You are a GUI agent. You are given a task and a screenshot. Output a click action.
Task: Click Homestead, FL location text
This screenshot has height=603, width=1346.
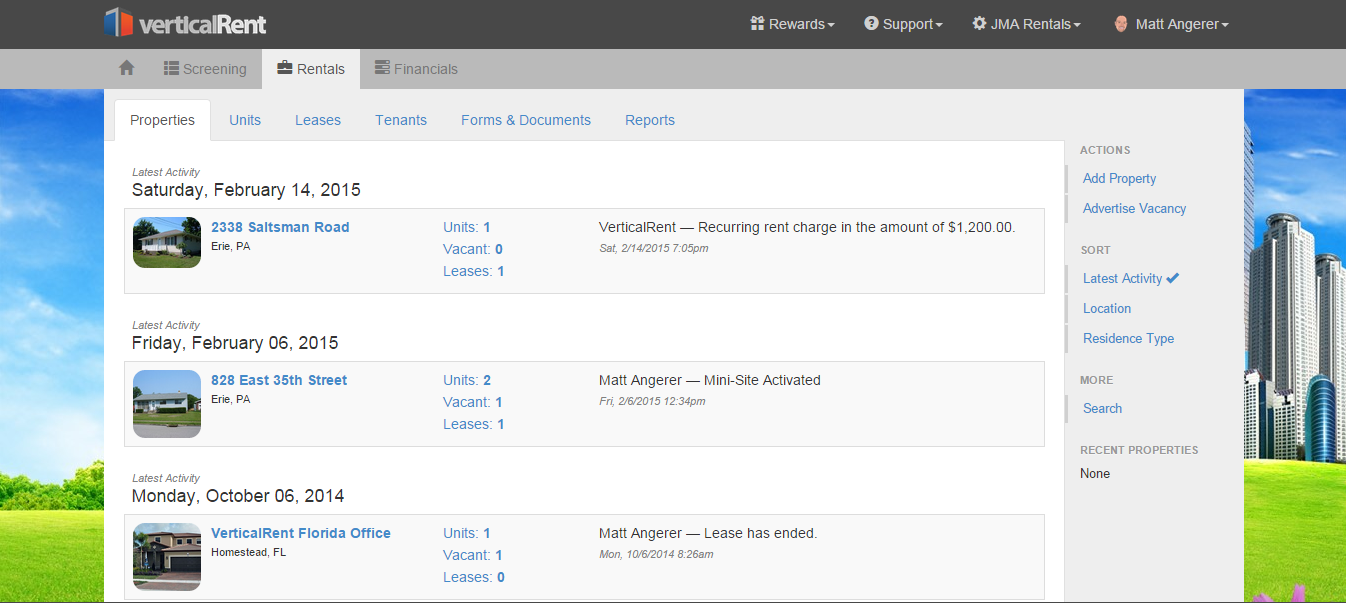tap(249, 552)
